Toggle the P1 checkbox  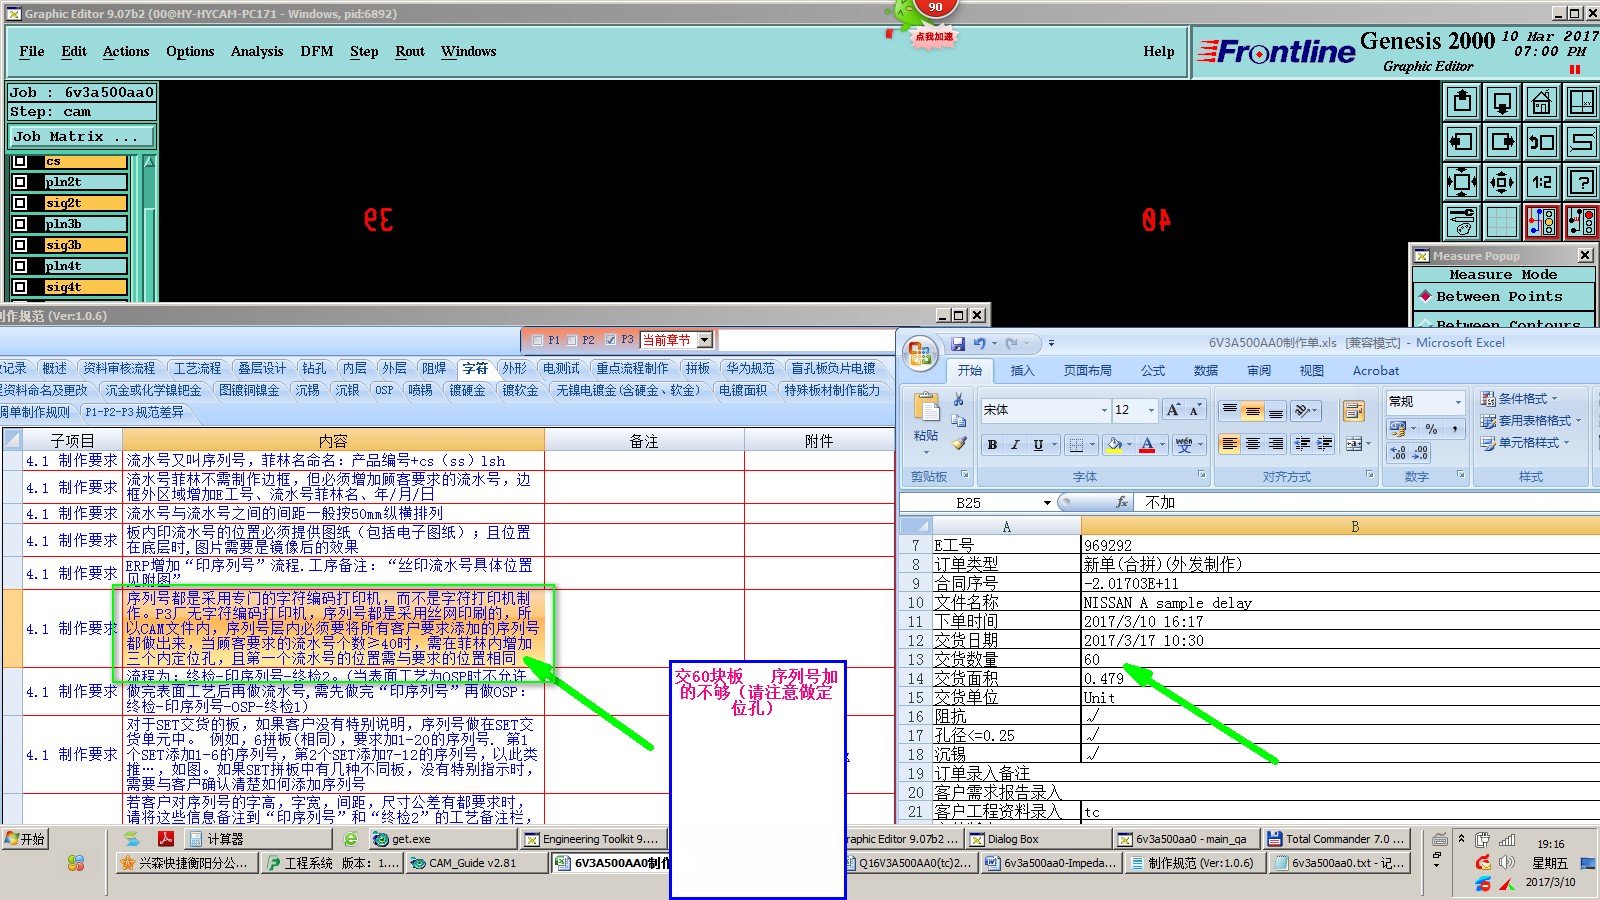click(537, 340)
